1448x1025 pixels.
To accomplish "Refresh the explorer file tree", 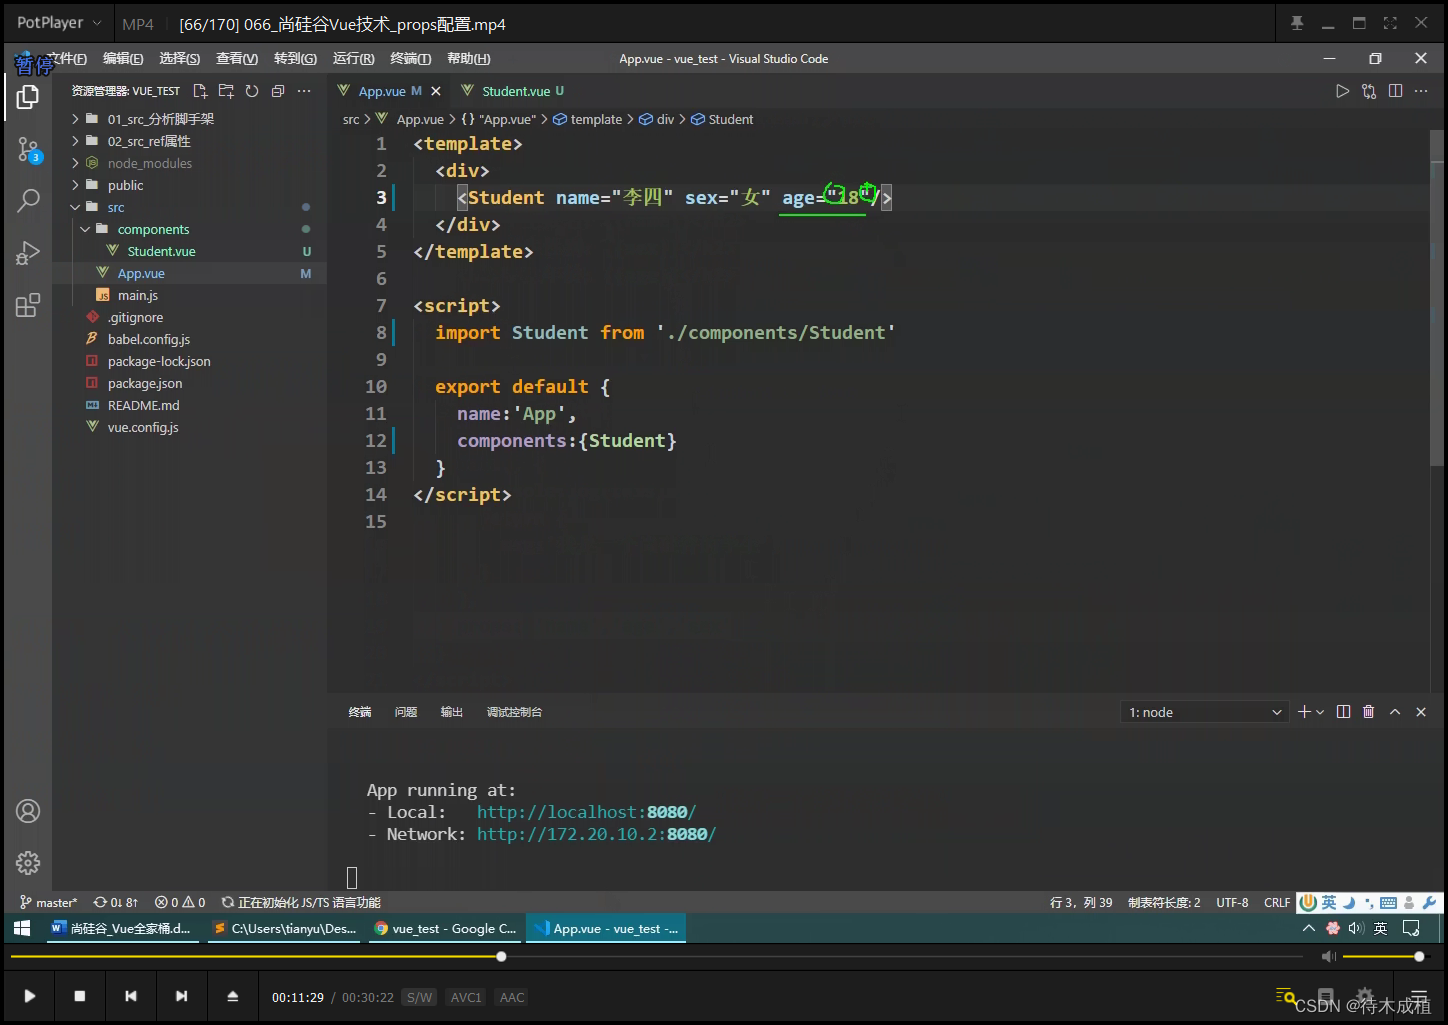I will tap(252, 91).
